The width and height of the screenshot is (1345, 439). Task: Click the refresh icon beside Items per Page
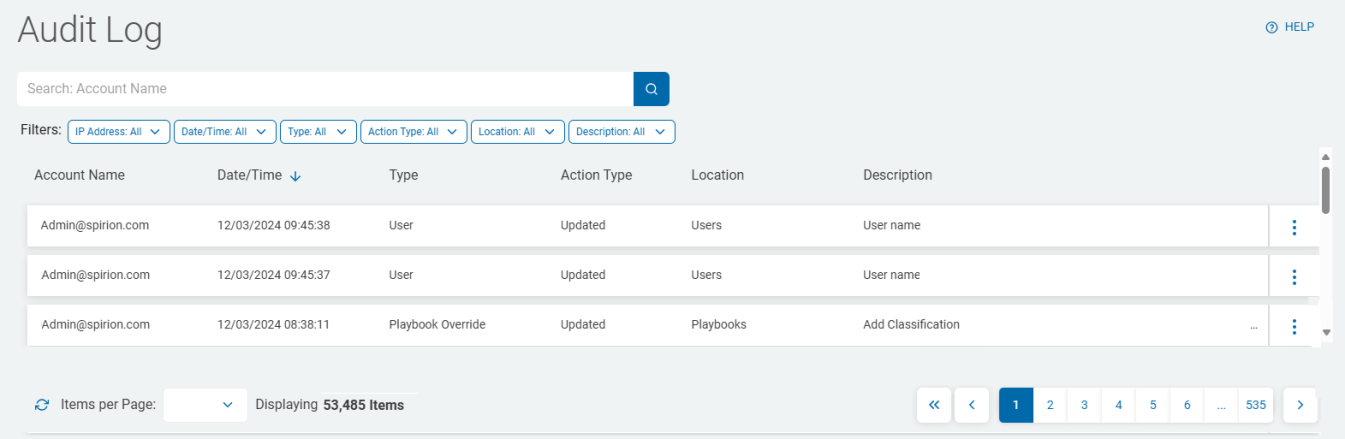click(x=41, y=405)
